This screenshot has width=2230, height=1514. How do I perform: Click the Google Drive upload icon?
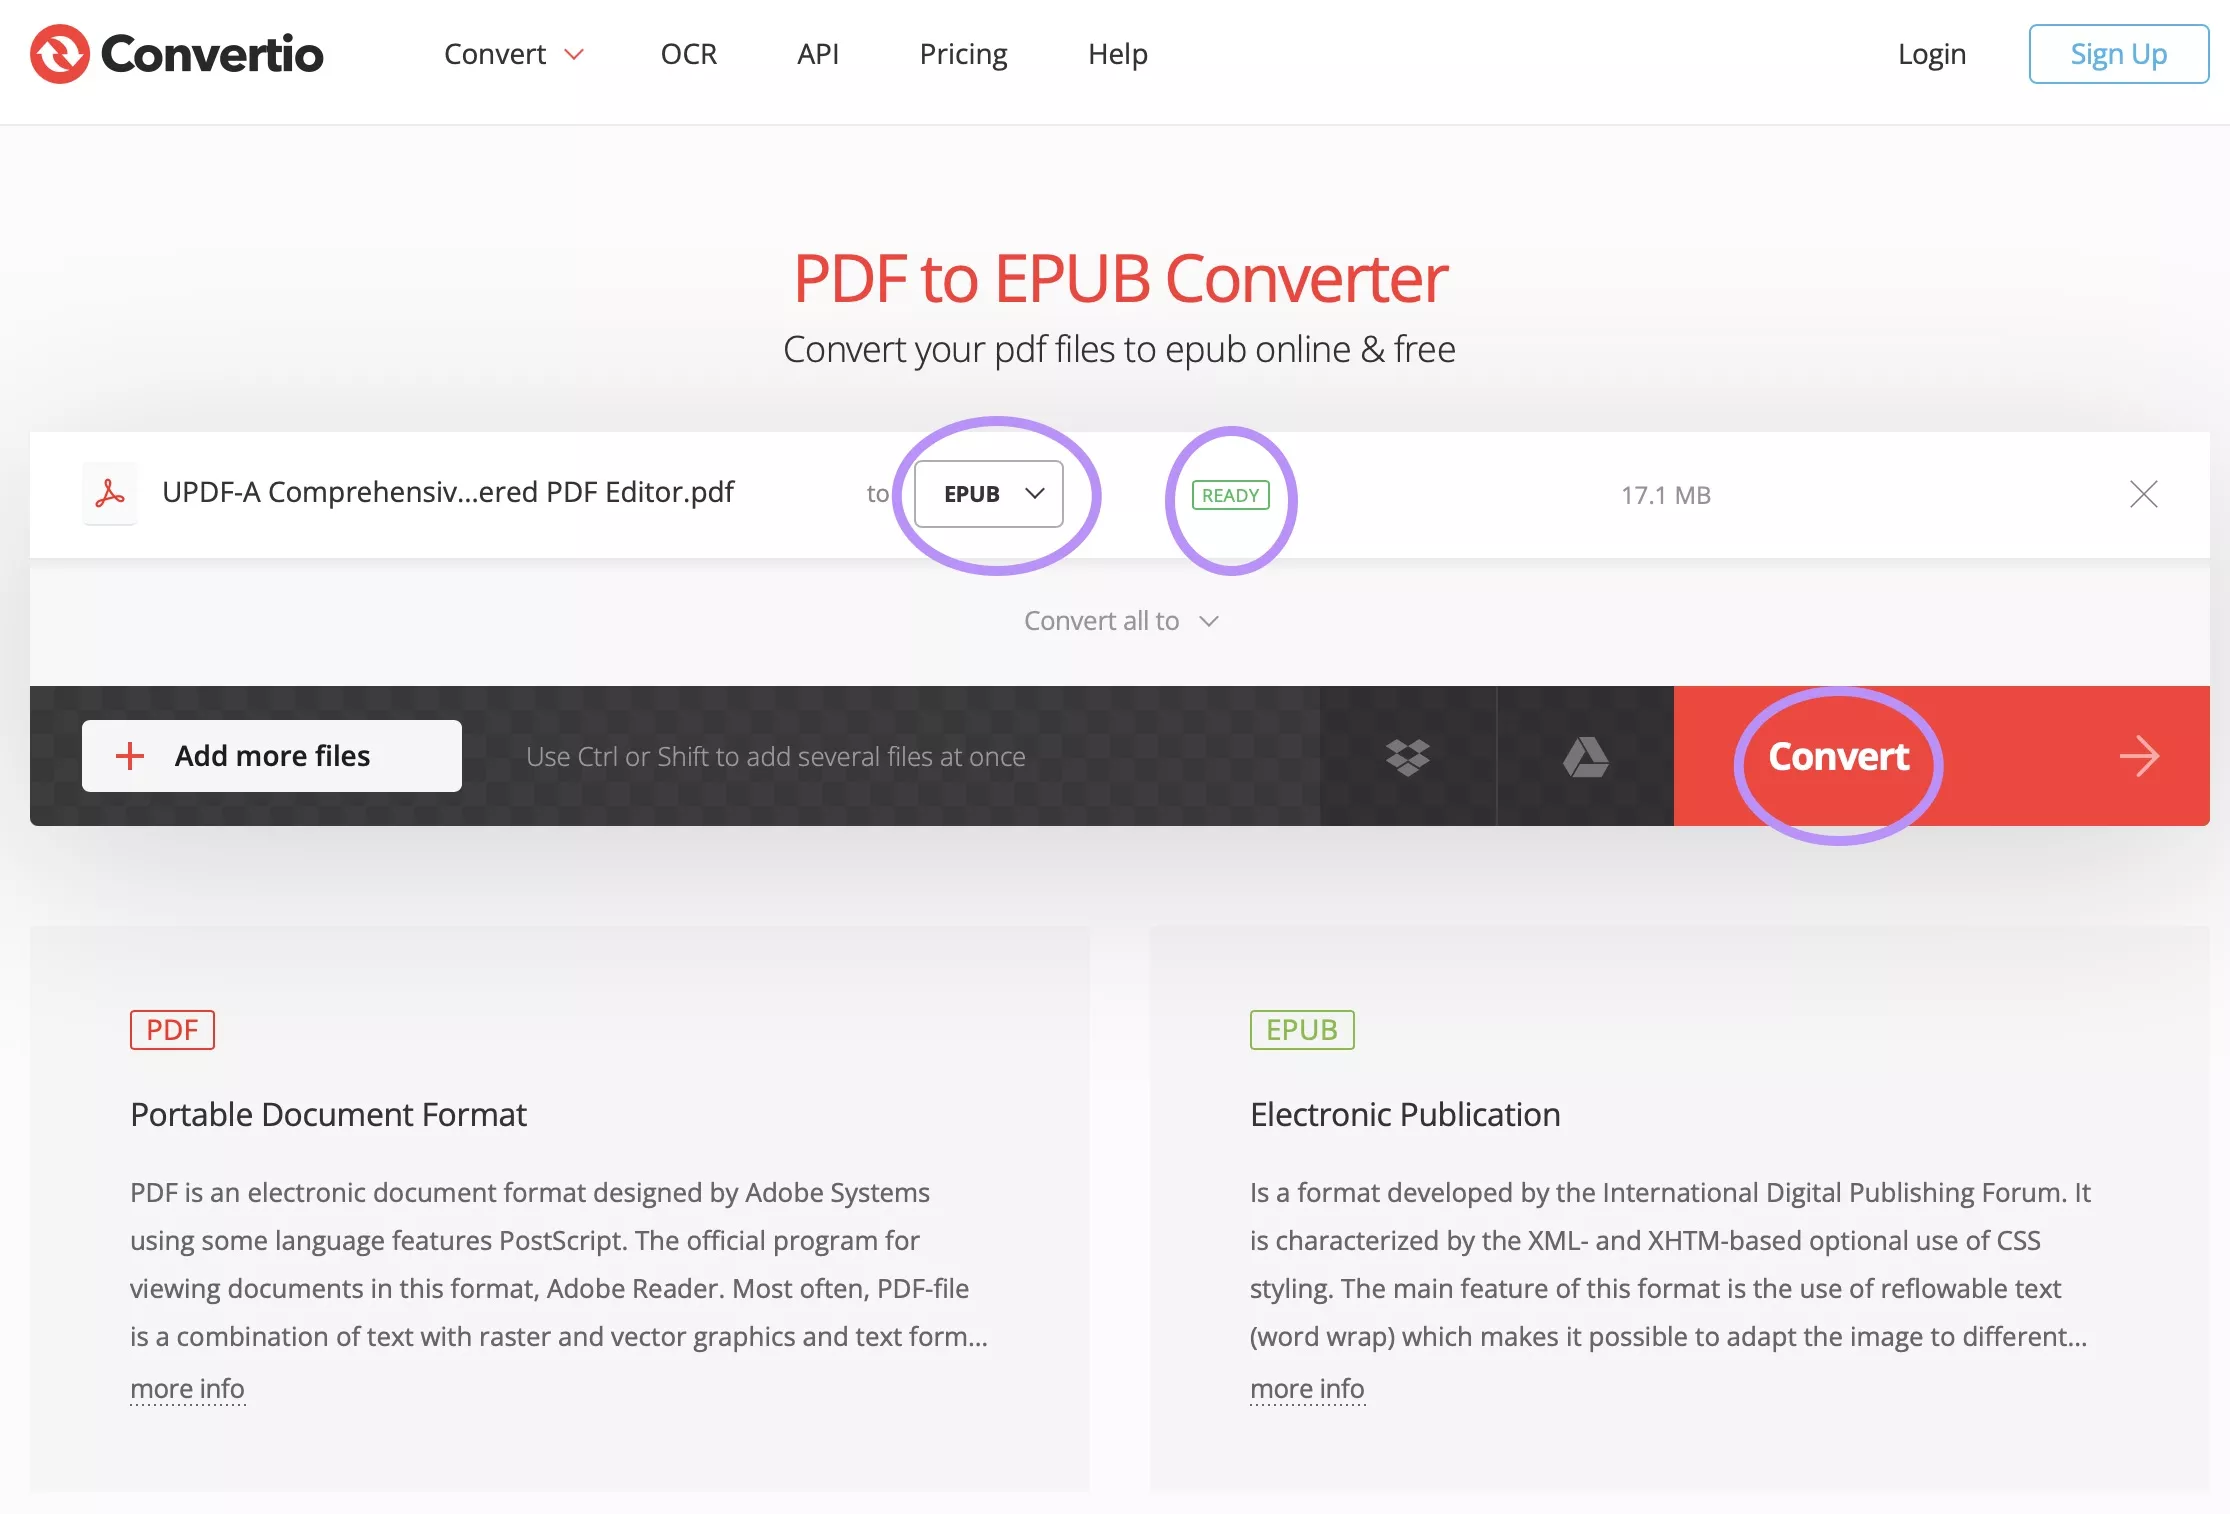pos(1585,755)
